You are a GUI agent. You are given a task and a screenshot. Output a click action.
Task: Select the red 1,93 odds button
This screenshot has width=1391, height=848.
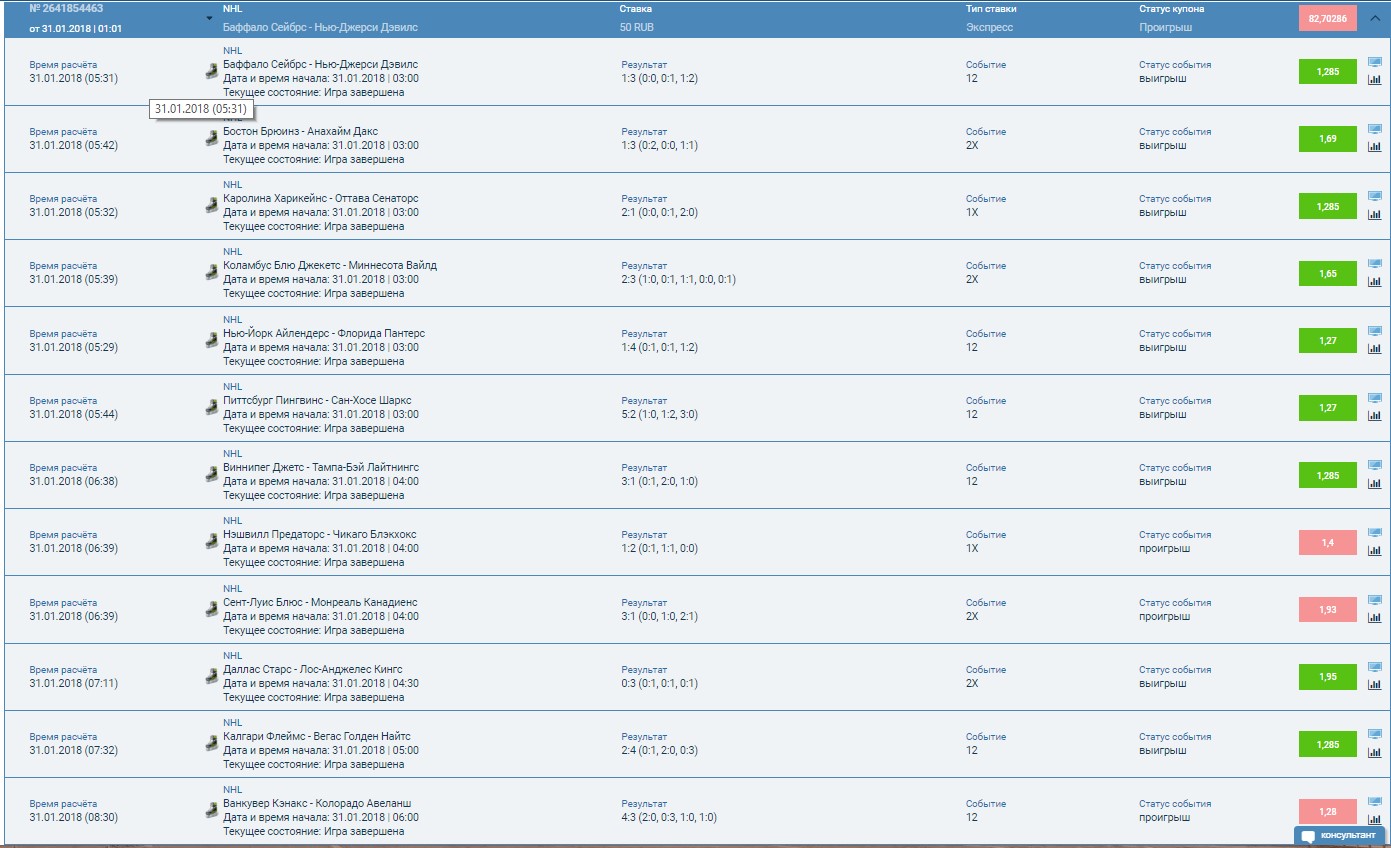pyautogui.click(x=1328, y=610)
